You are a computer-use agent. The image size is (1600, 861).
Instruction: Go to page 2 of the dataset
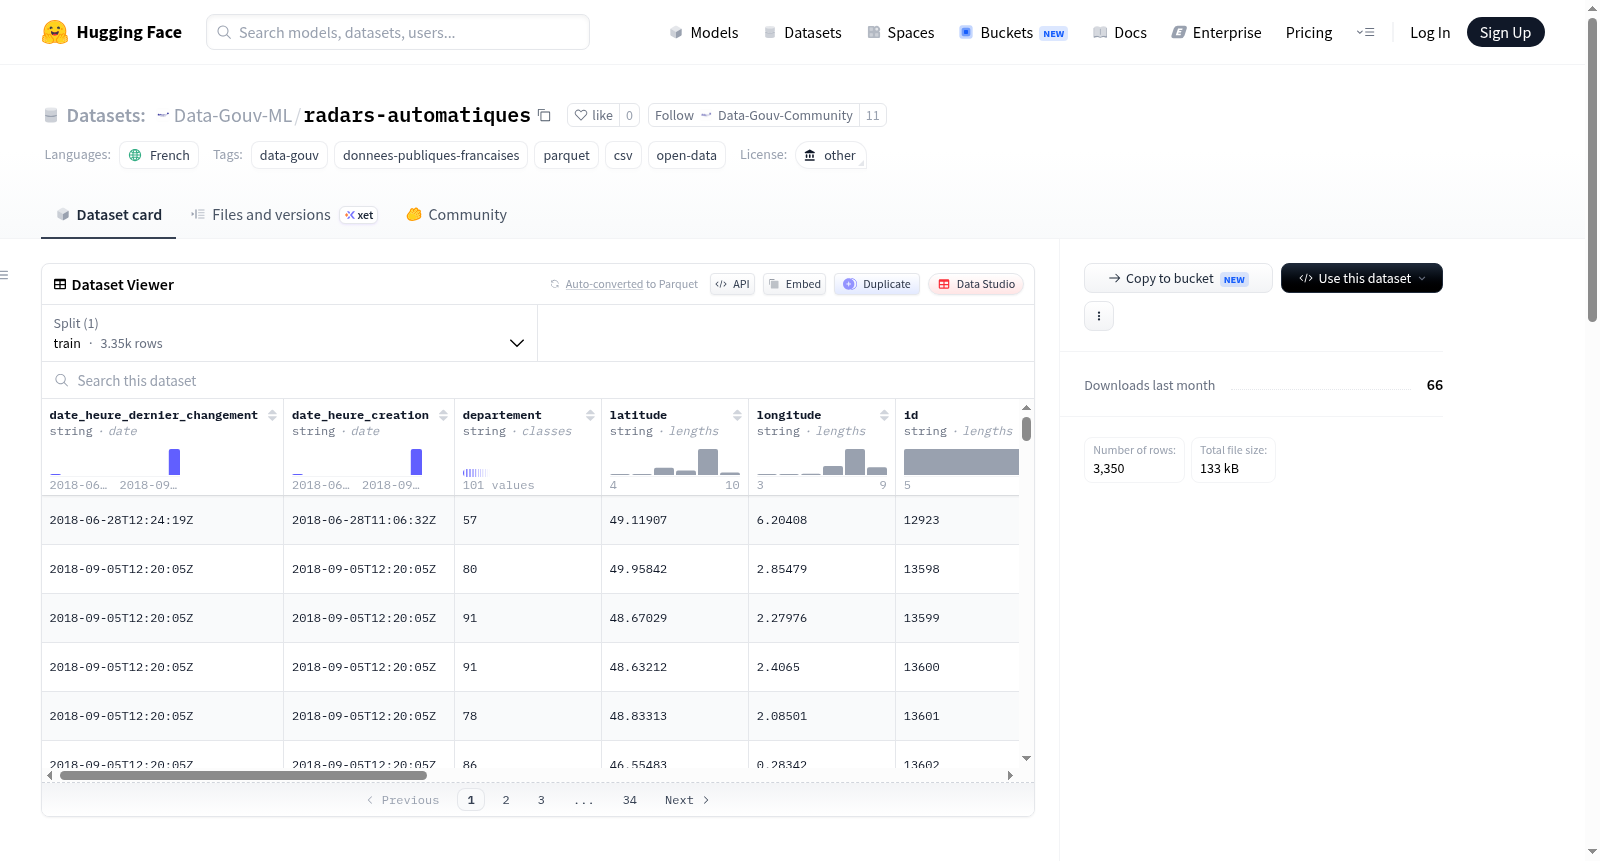pos(506,800)
